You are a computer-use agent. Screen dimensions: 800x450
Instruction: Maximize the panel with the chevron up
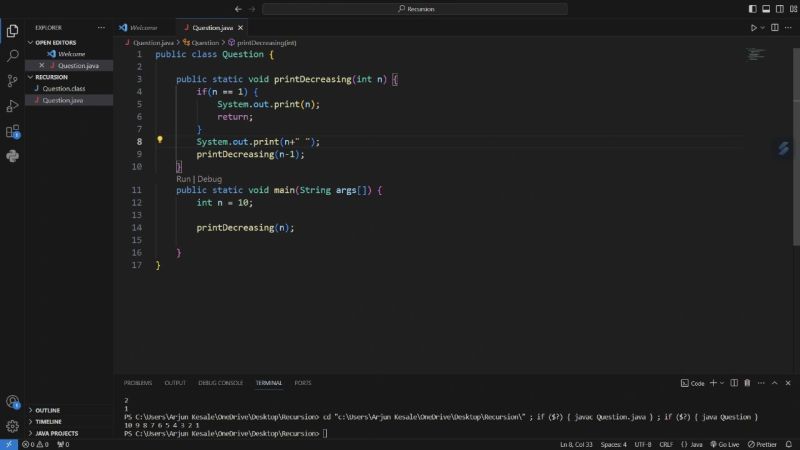tap(774, 383)
